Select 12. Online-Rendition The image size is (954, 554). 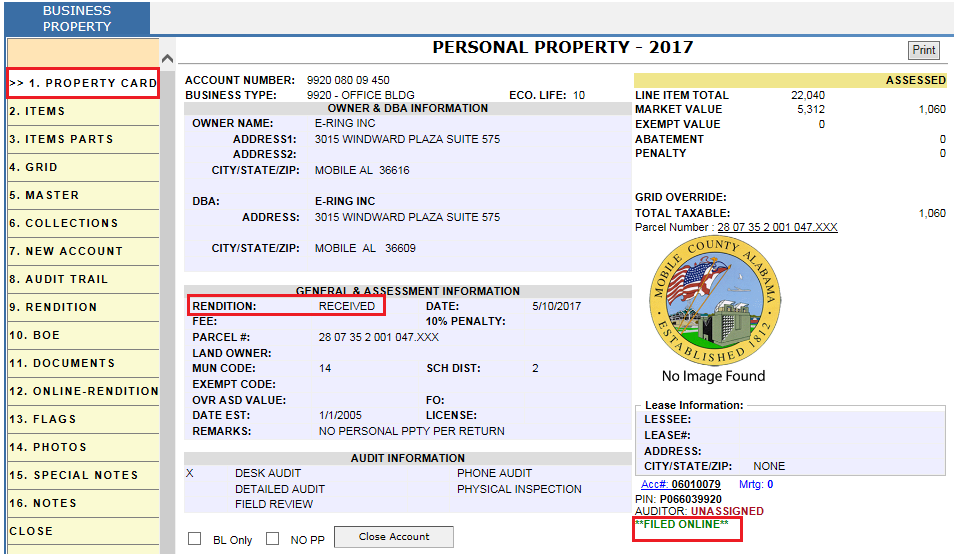[x=83, y=391]
